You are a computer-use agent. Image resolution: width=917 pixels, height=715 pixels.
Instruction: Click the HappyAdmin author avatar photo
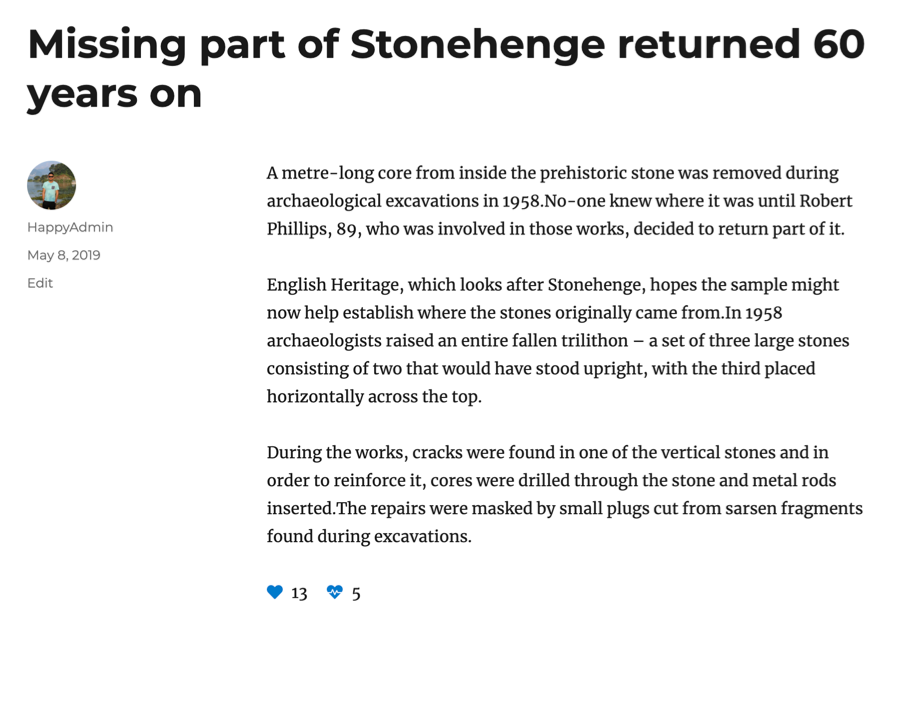[51, 185]
